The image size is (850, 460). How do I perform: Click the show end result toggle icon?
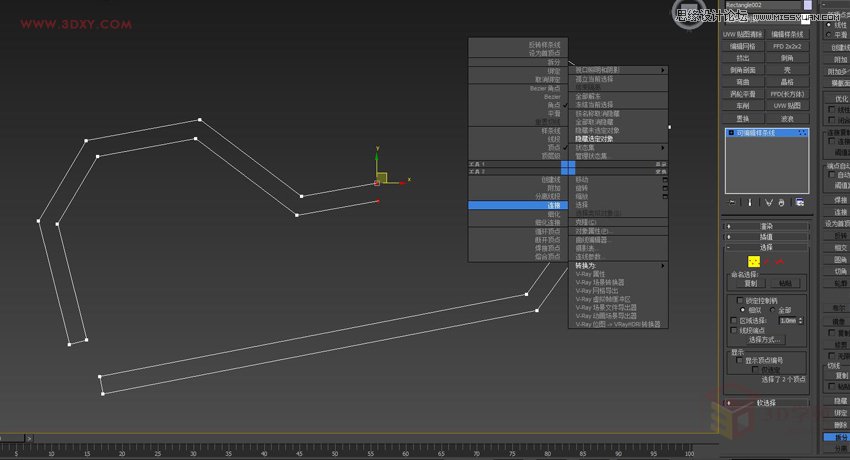(749, 202)
